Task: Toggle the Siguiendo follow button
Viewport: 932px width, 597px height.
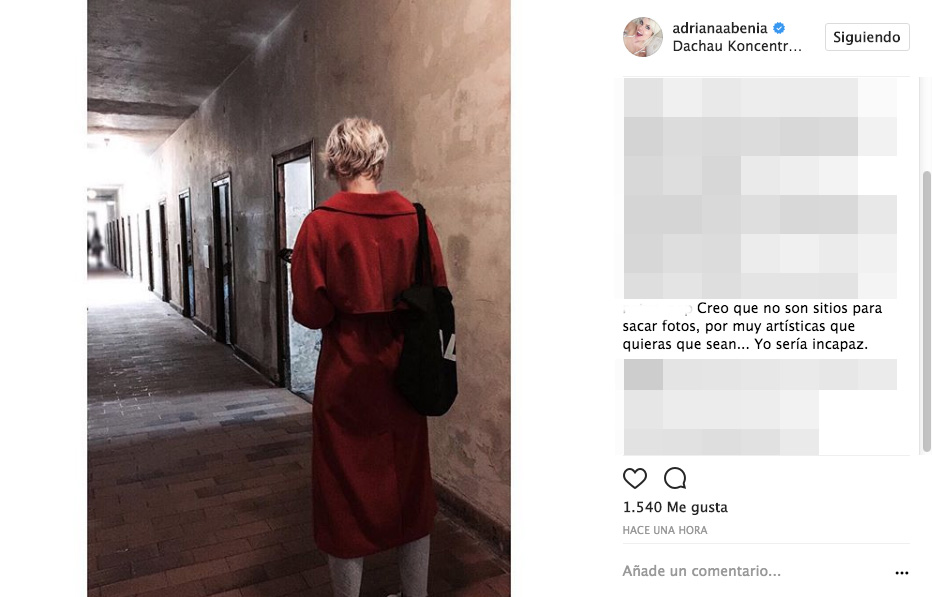Action: [x=867, y=37]
